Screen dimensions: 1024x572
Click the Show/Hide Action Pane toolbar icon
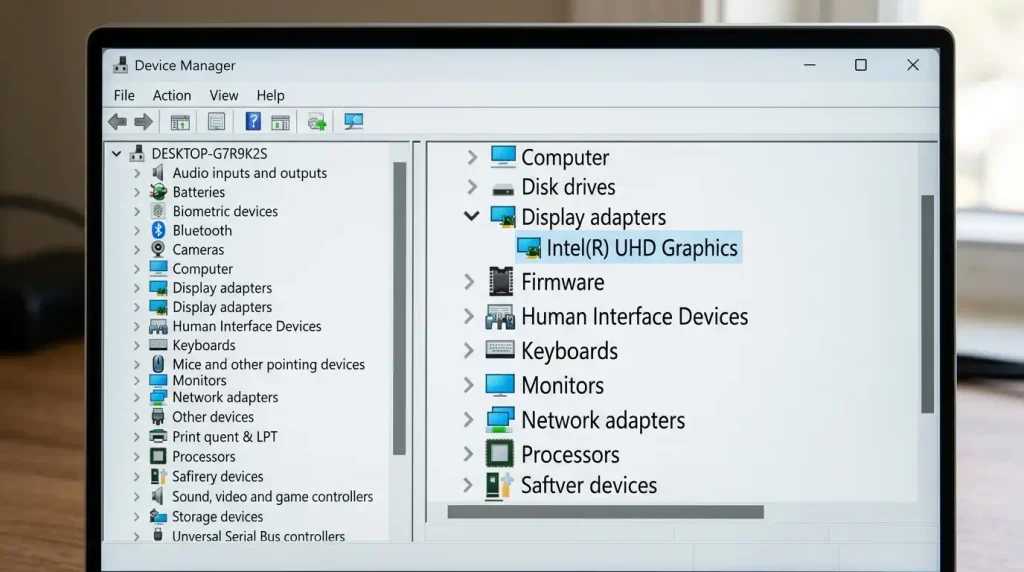(280, 121)
